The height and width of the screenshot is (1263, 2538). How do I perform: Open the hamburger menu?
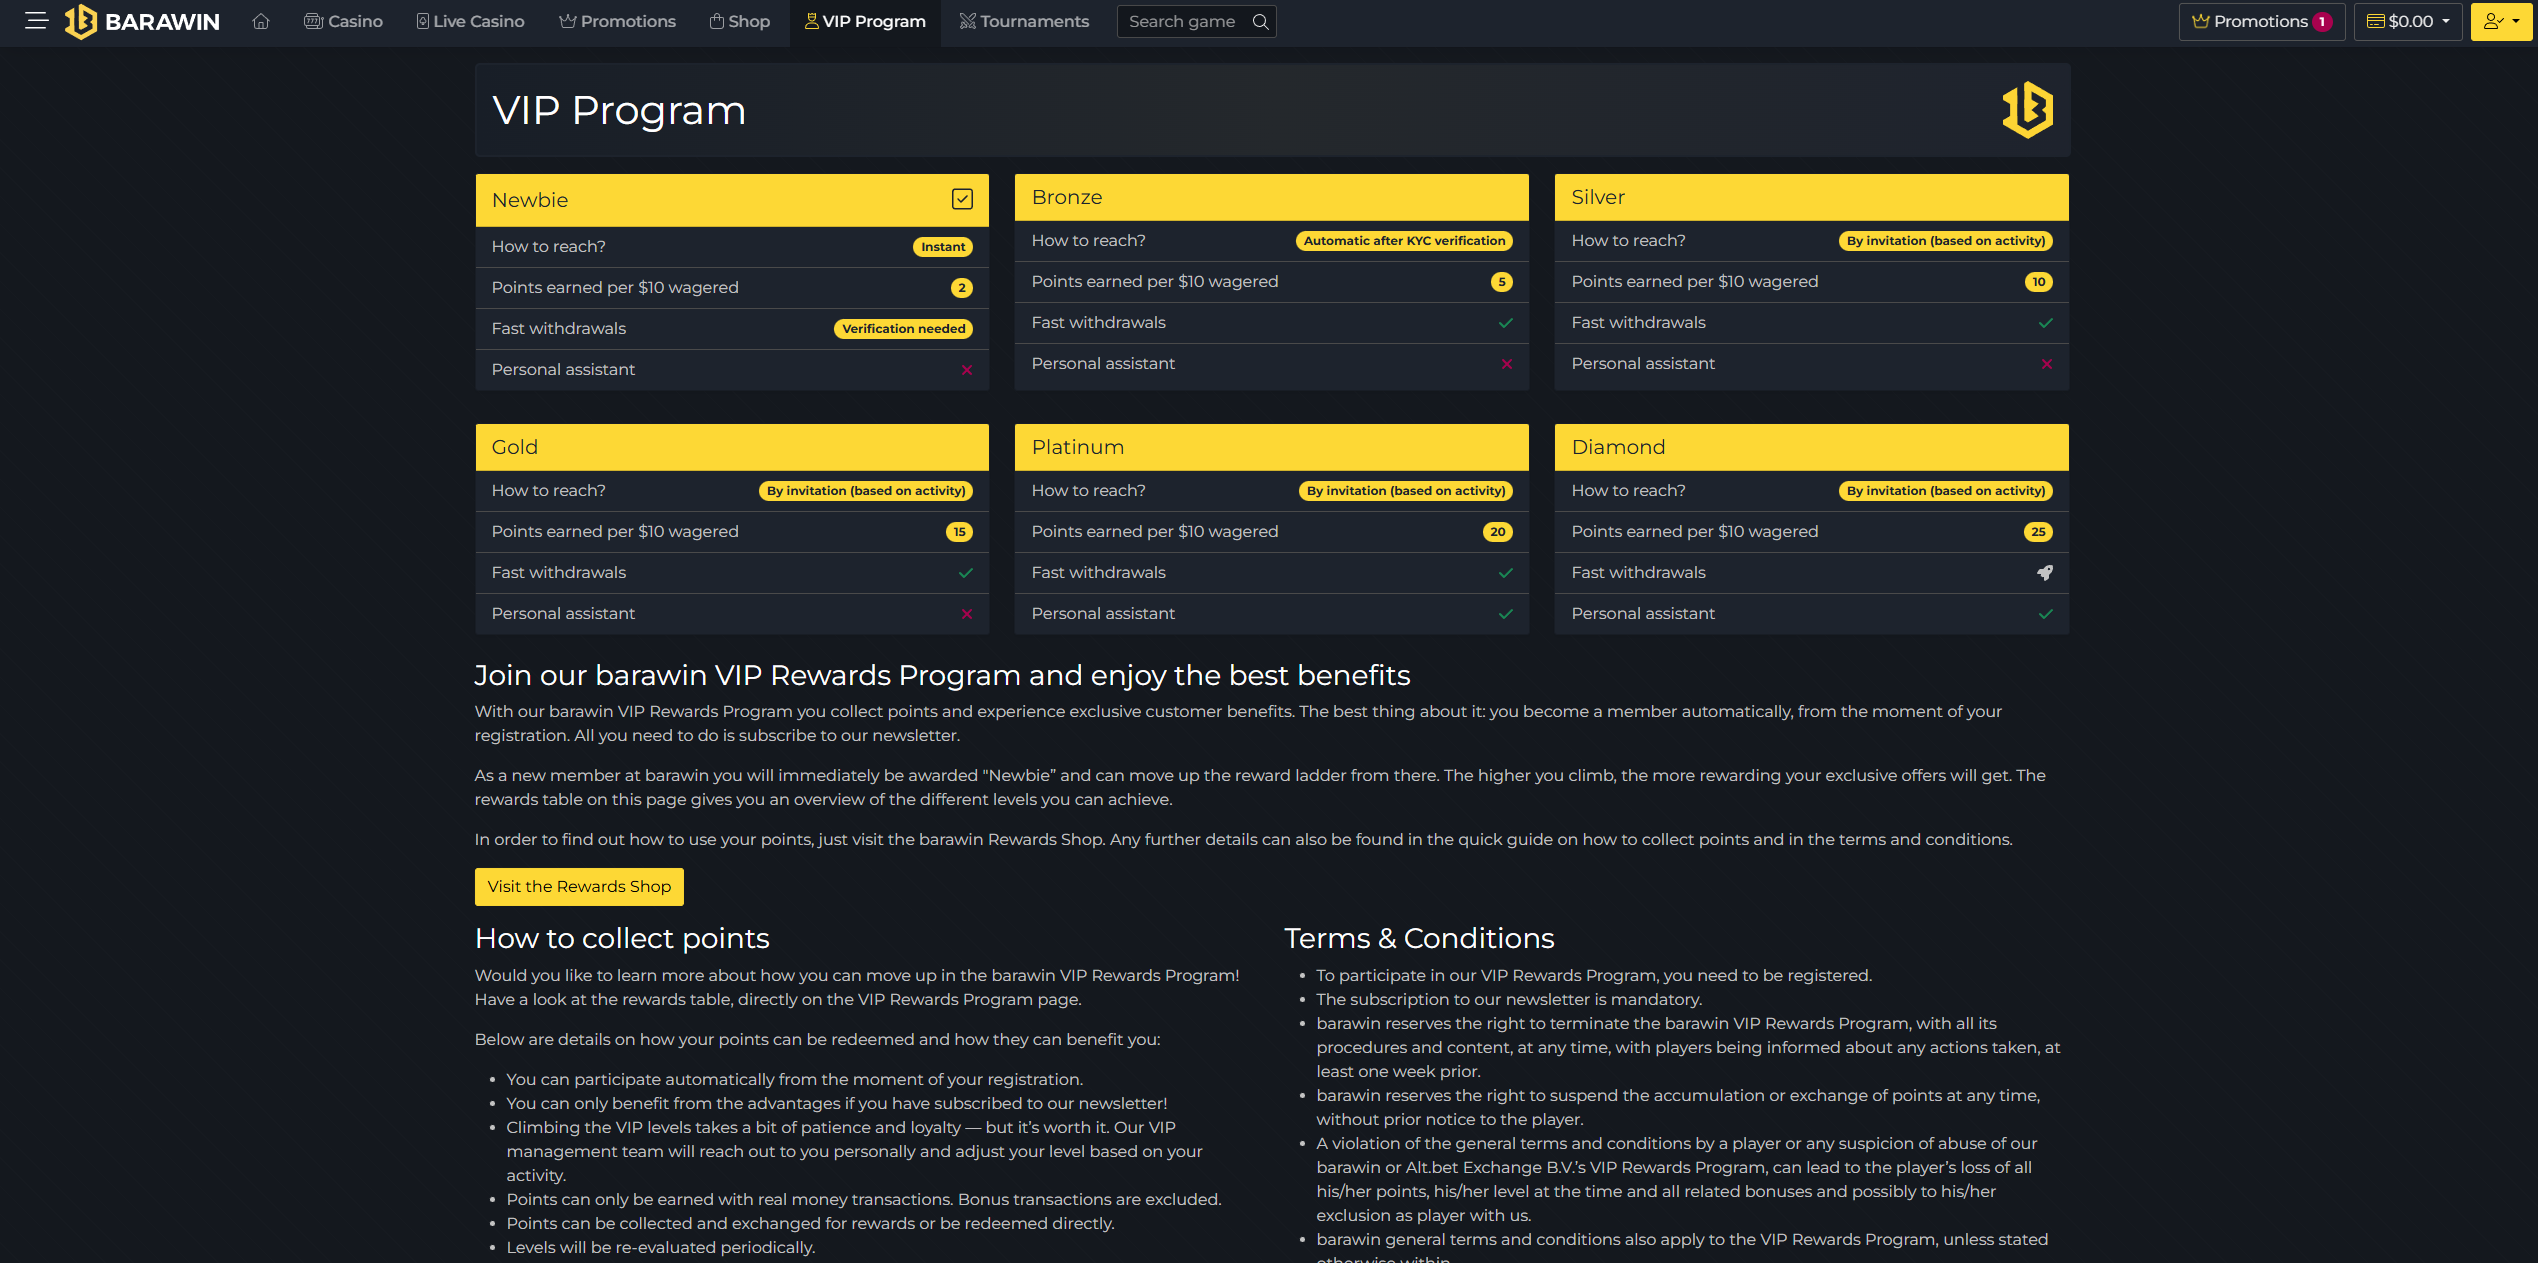click(35, 21)
